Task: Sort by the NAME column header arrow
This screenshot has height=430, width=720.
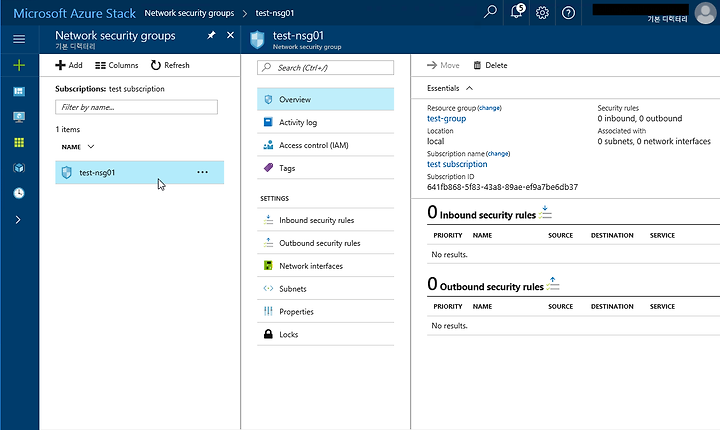Action: [x=91, y=147]
